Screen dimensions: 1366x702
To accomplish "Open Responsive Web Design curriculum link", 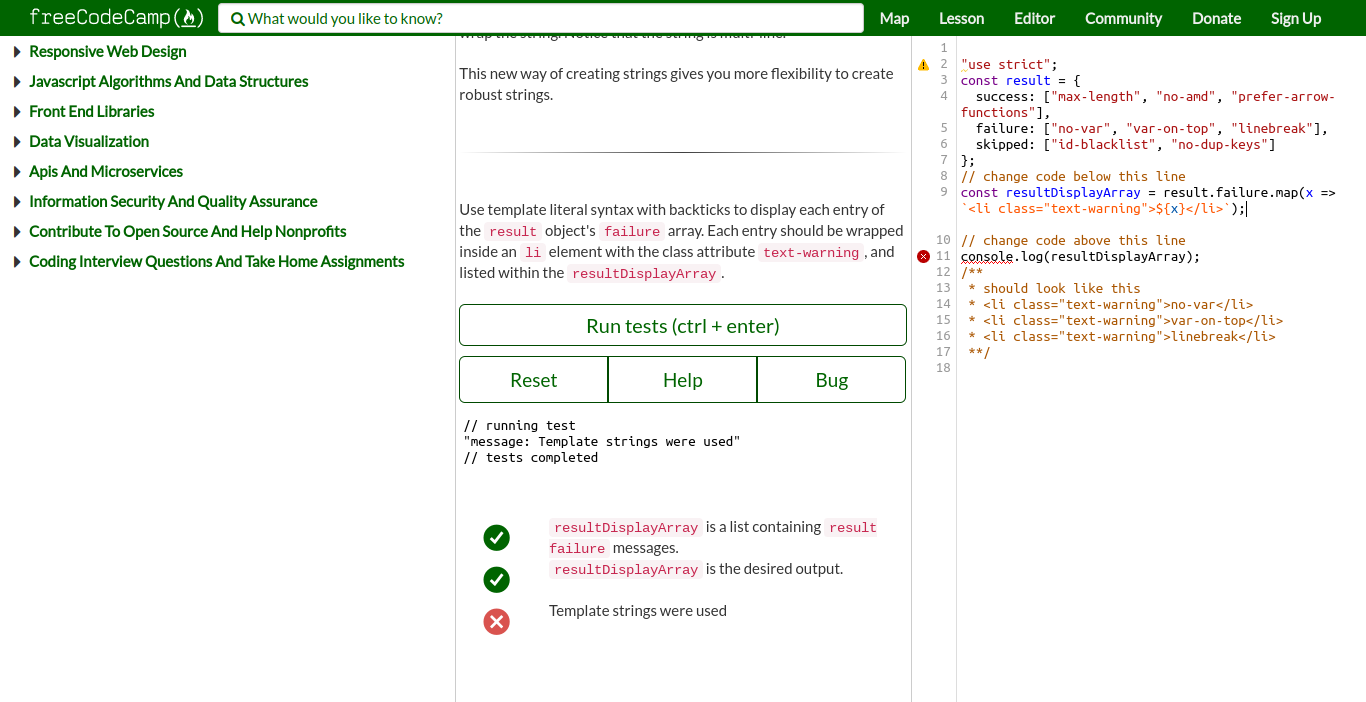I will 108,52.
